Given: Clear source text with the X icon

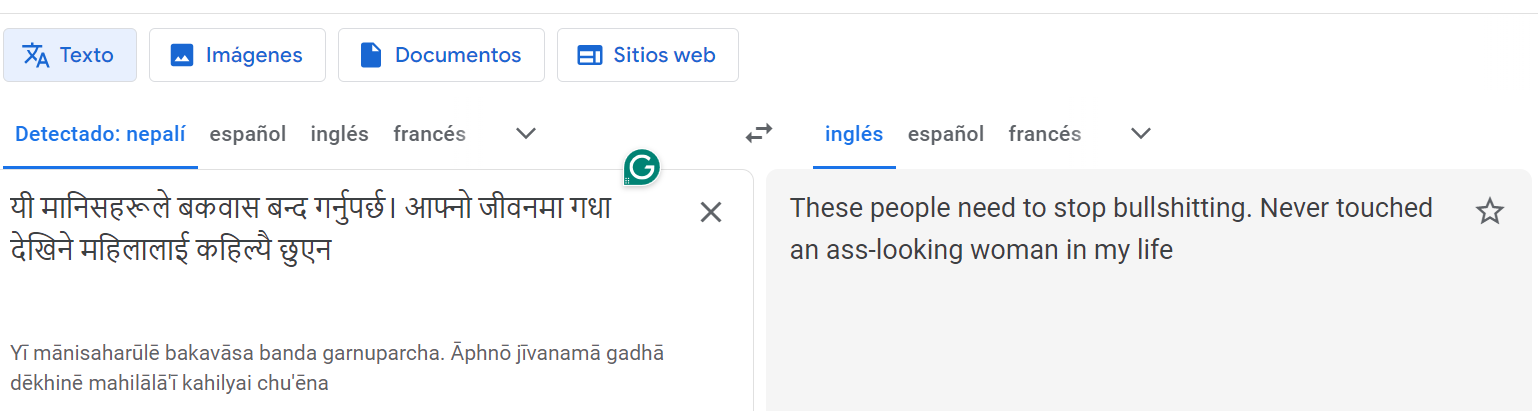Looking at the screenshot, I should (710, 212).
